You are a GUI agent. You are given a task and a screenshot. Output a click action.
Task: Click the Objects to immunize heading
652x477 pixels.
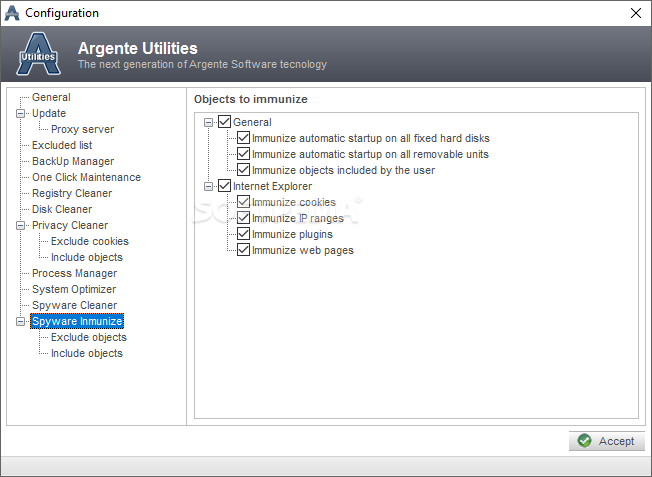click(x=251, y=99)
